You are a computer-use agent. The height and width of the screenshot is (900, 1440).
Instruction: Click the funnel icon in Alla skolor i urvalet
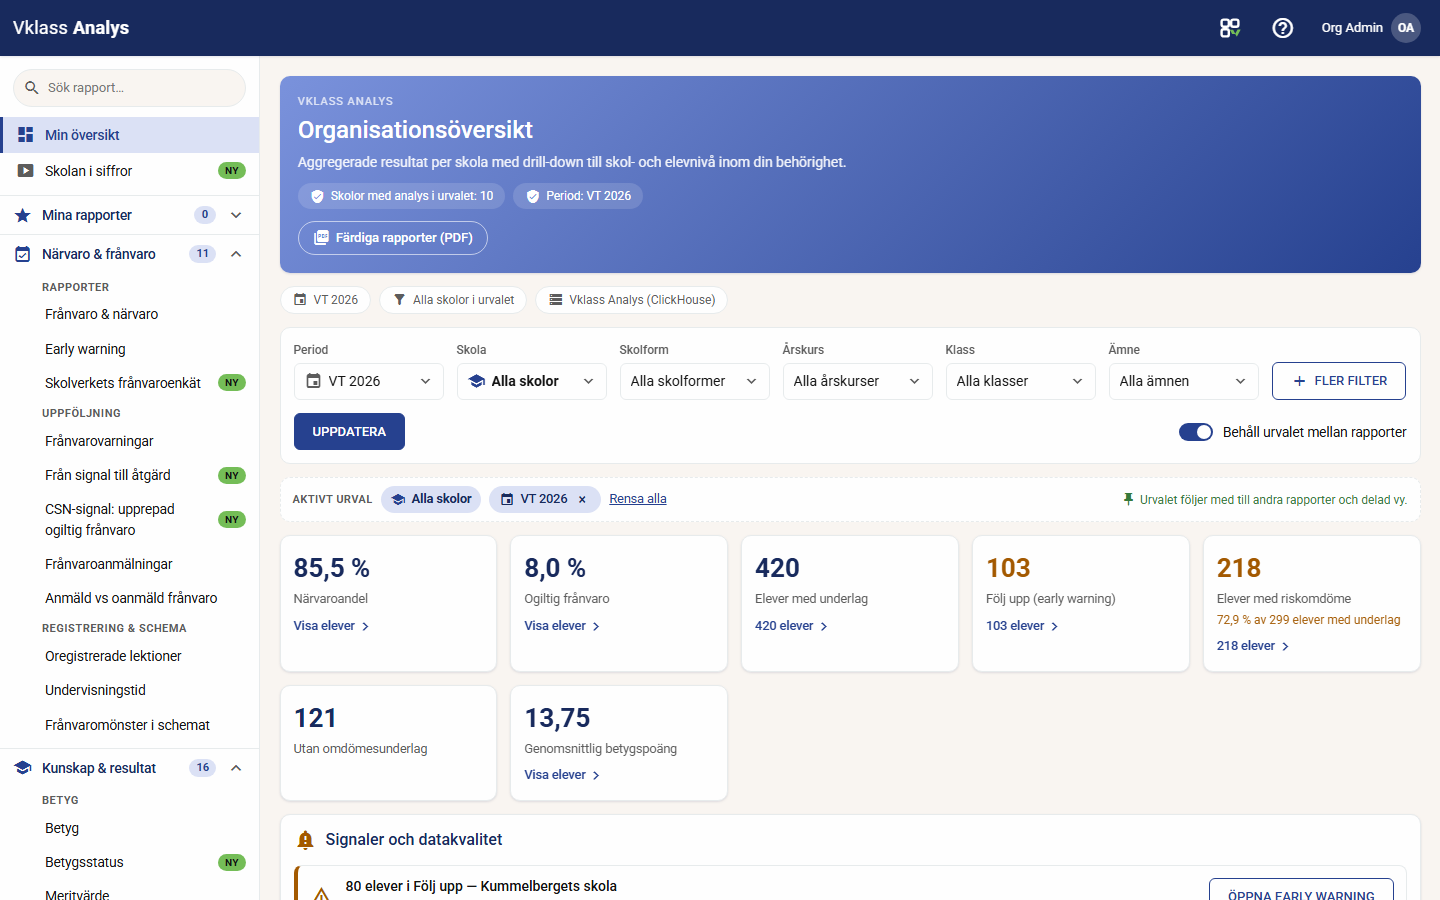click(400, 300)
